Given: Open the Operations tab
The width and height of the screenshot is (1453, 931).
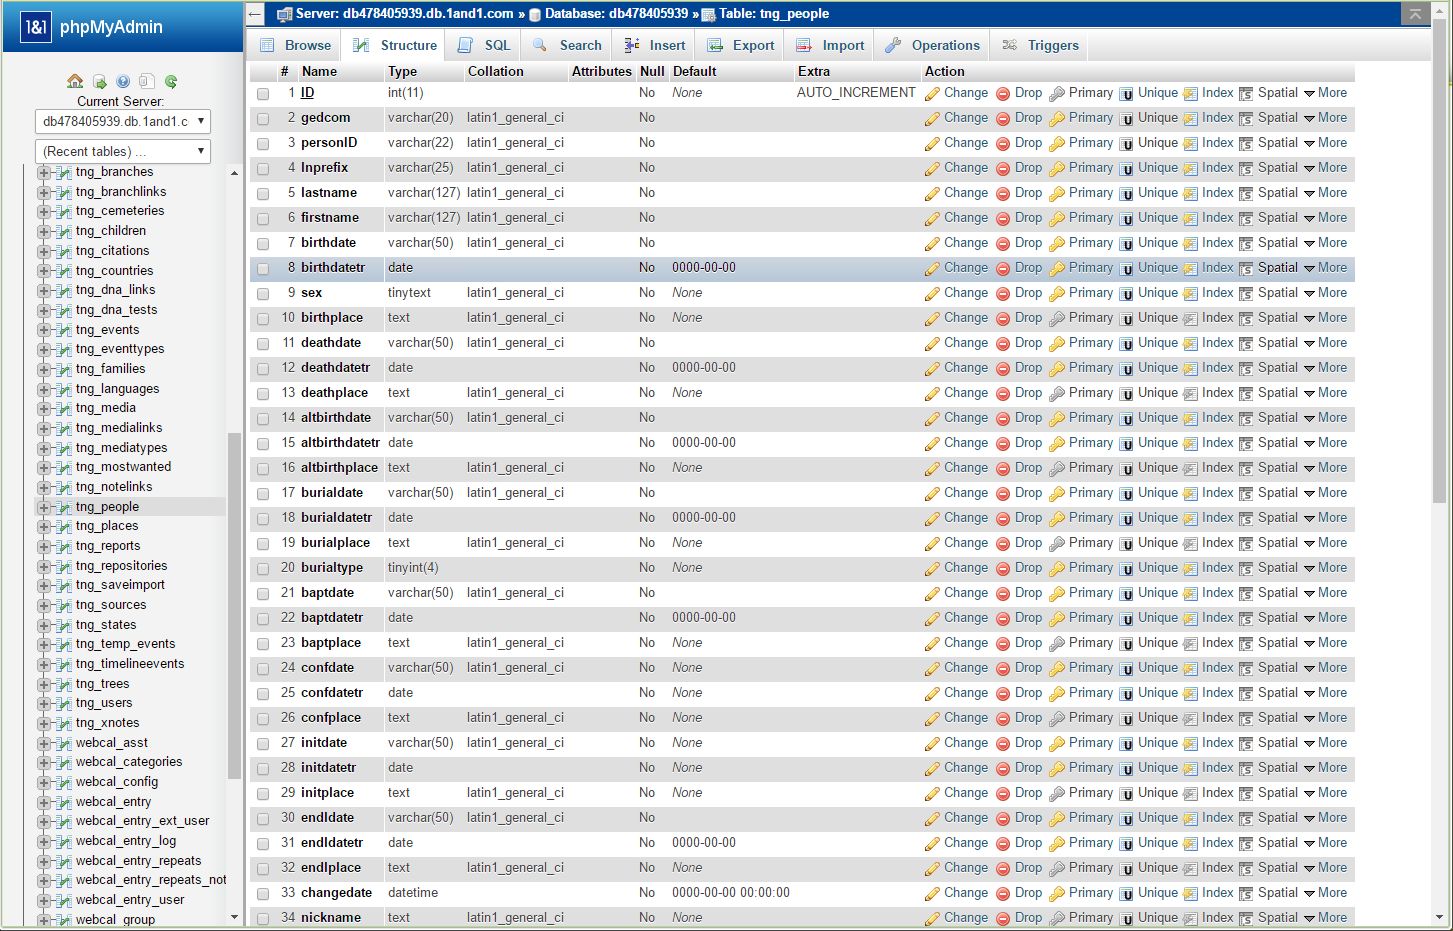Looking at the screenshot, I should (932, 45).
